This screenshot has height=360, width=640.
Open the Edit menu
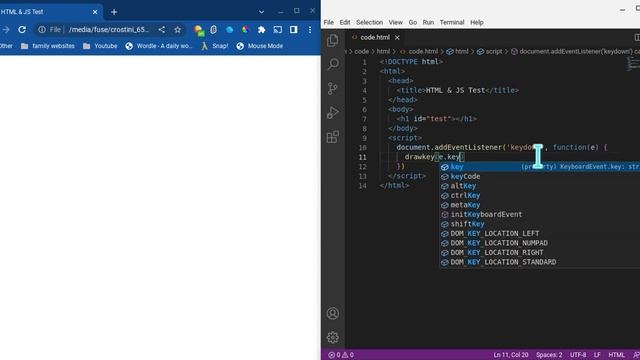(345, 22)
